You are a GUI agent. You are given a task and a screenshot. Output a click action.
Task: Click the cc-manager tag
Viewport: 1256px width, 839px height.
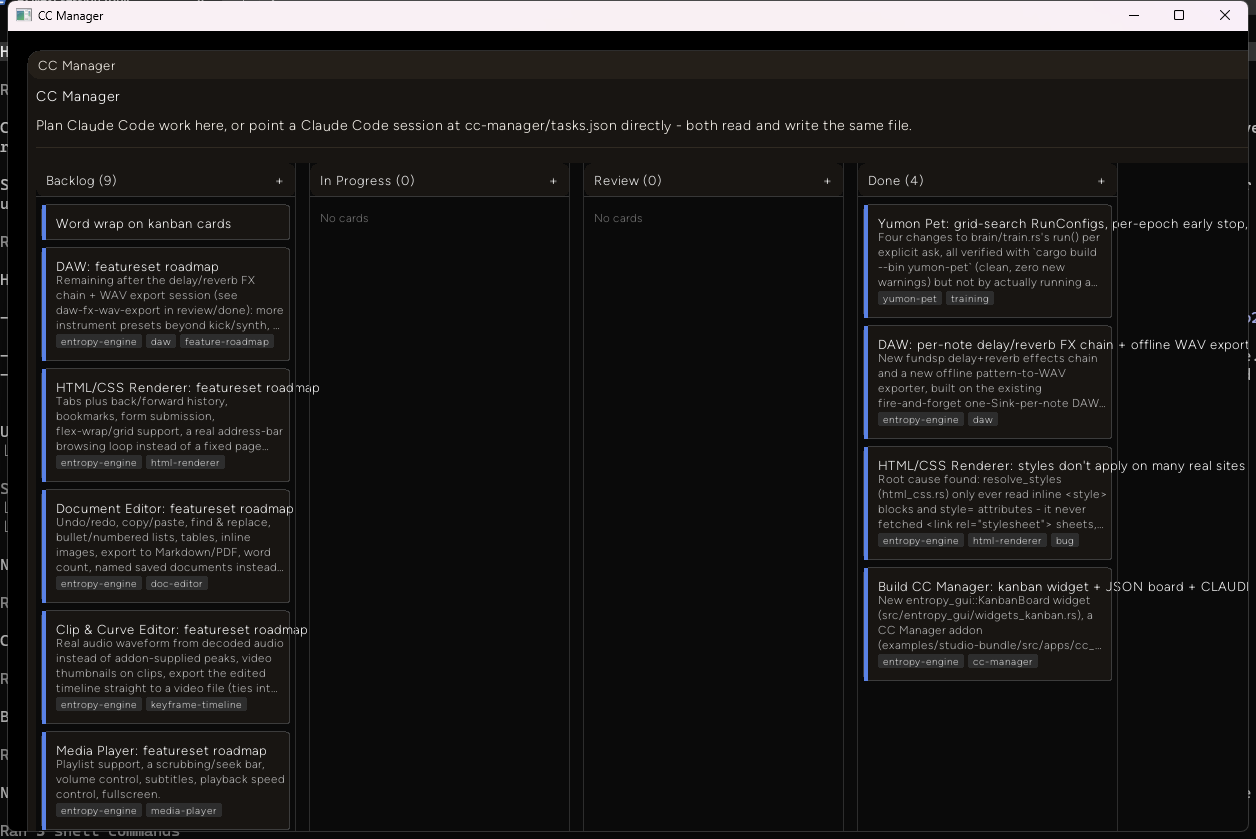click(x=1003, y=662)
